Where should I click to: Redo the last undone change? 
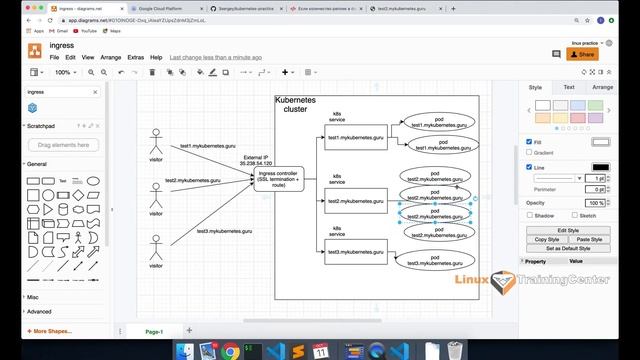[134, 72]
